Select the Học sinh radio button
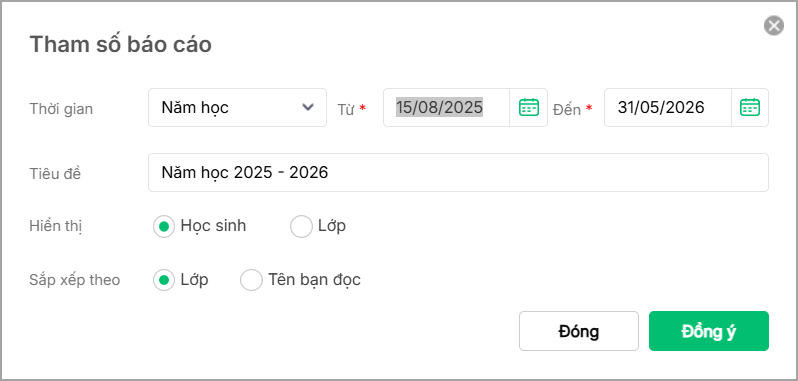This screenshot has width=798, height=381. point(164,226)
